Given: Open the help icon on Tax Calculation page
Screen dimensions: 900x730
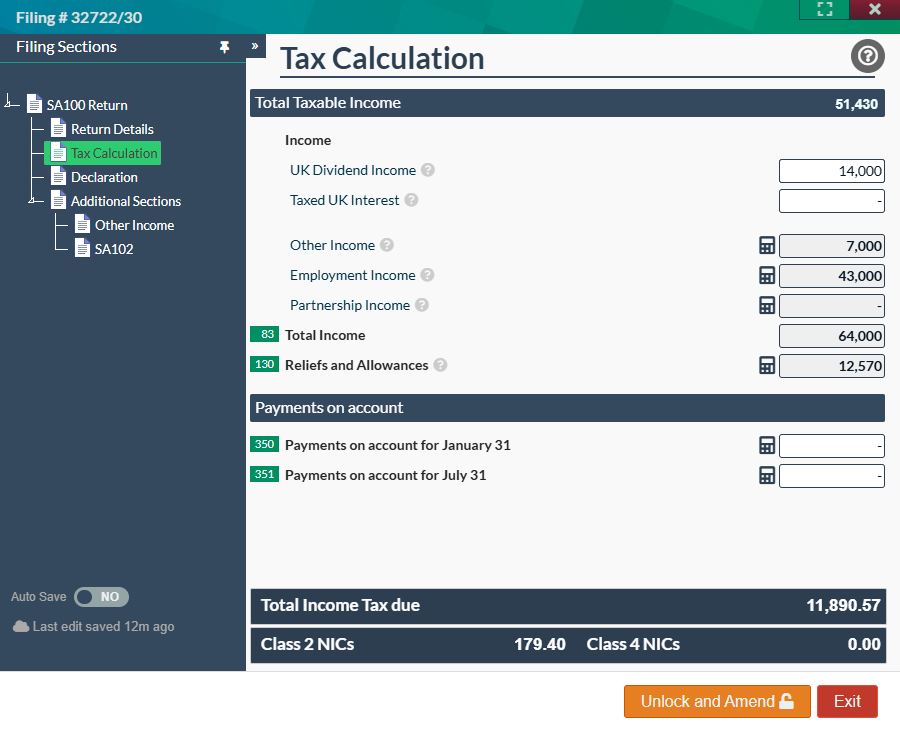Looking at the screenshot, I should point(866,56).
